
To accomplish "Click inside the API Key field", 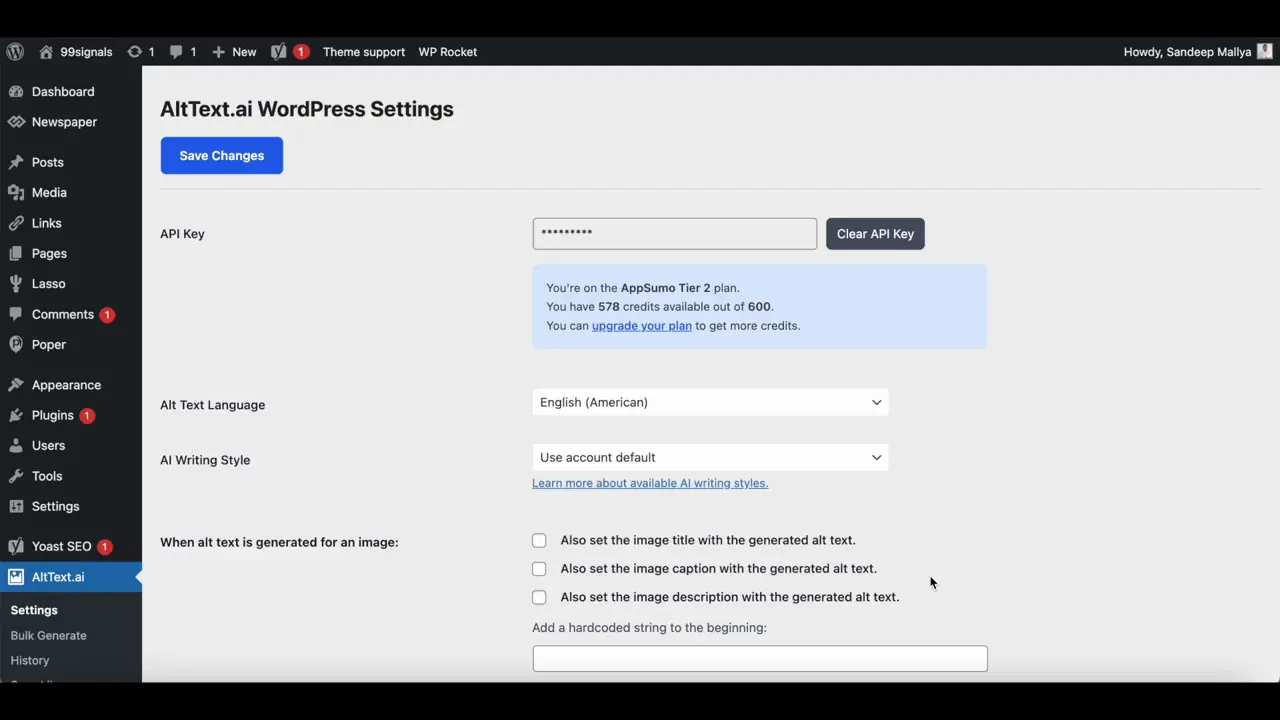I will coord(674,233).
